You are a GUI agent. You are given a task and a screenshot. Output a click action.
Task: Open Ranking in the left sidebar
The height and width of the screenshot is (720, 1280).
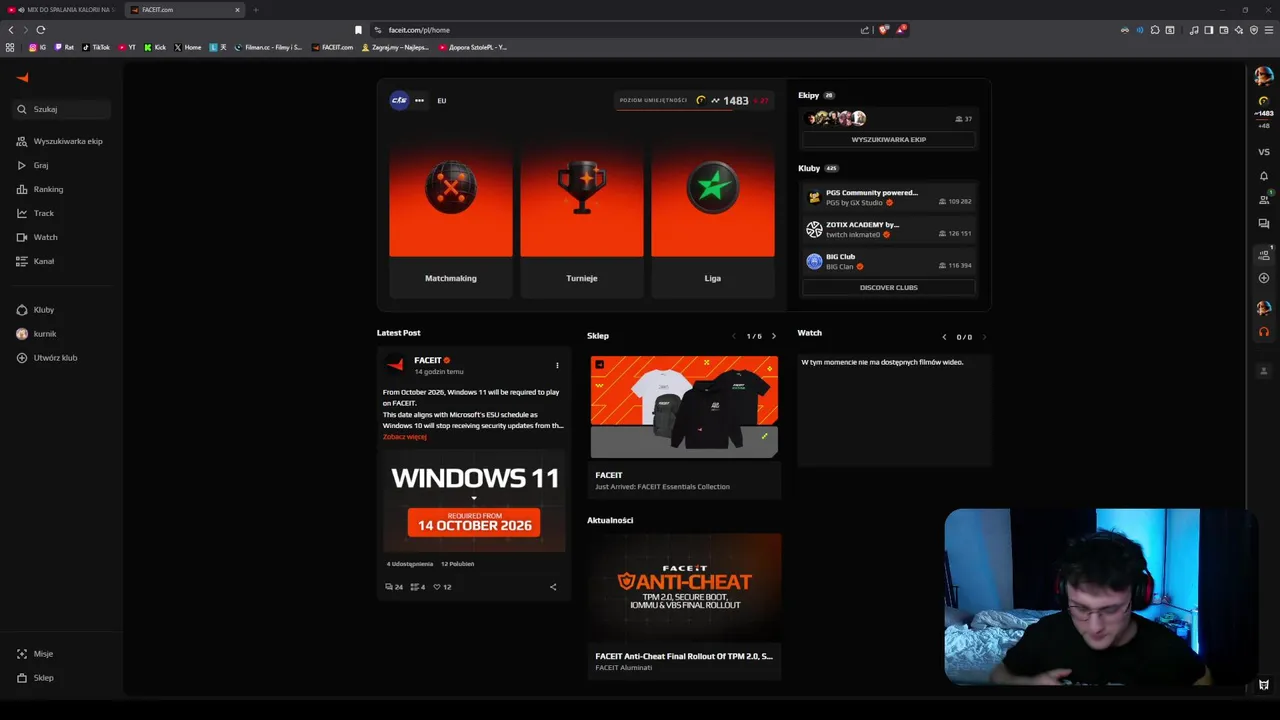[40, 189]
